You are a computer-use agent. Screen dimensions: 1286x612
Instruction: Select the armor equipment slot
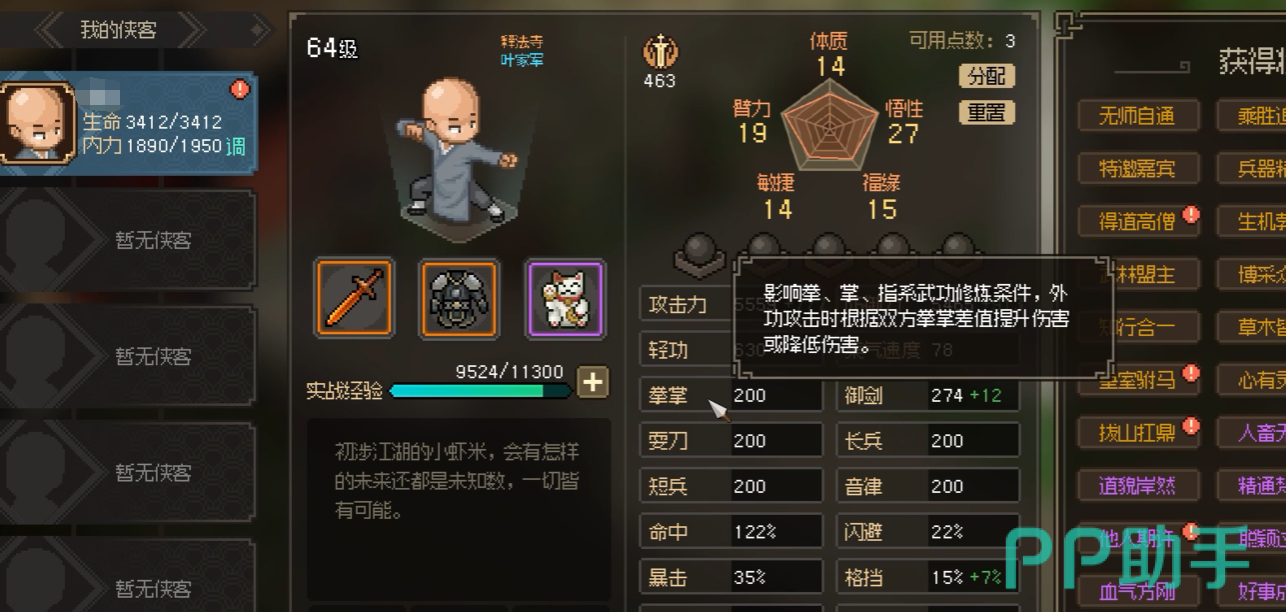459,297
